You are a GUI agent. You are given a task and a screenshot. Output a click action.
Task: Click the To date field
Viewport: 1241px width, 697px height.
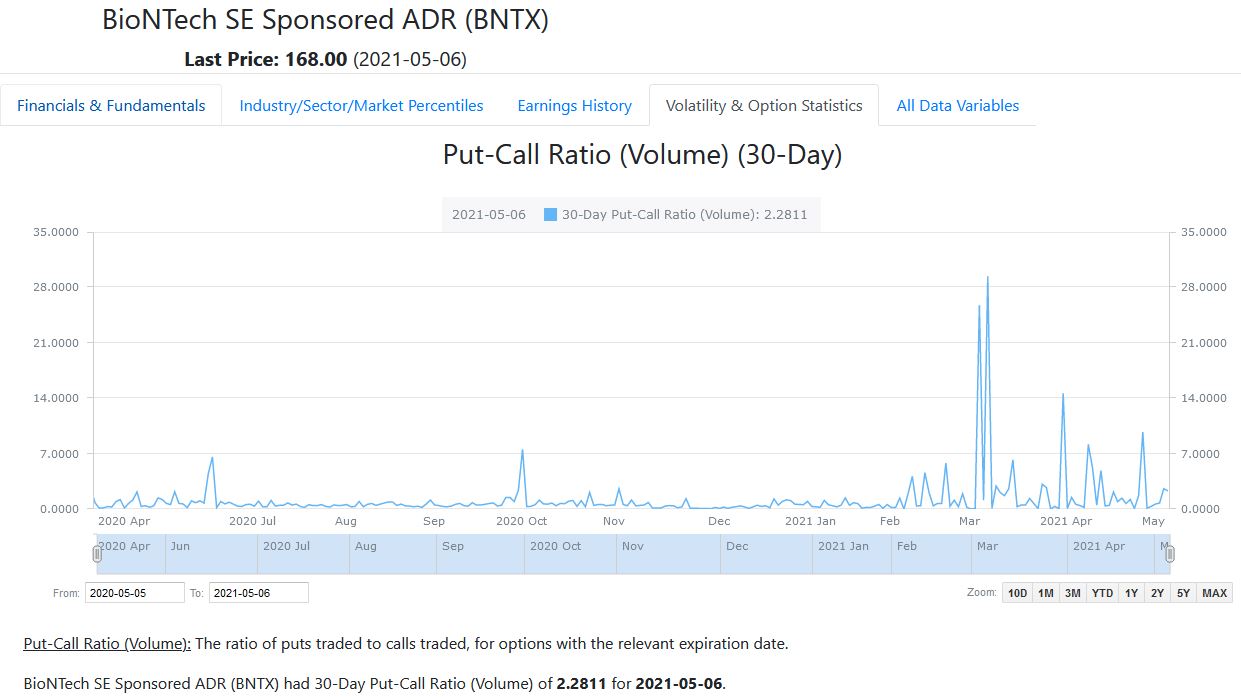point(258,593)
